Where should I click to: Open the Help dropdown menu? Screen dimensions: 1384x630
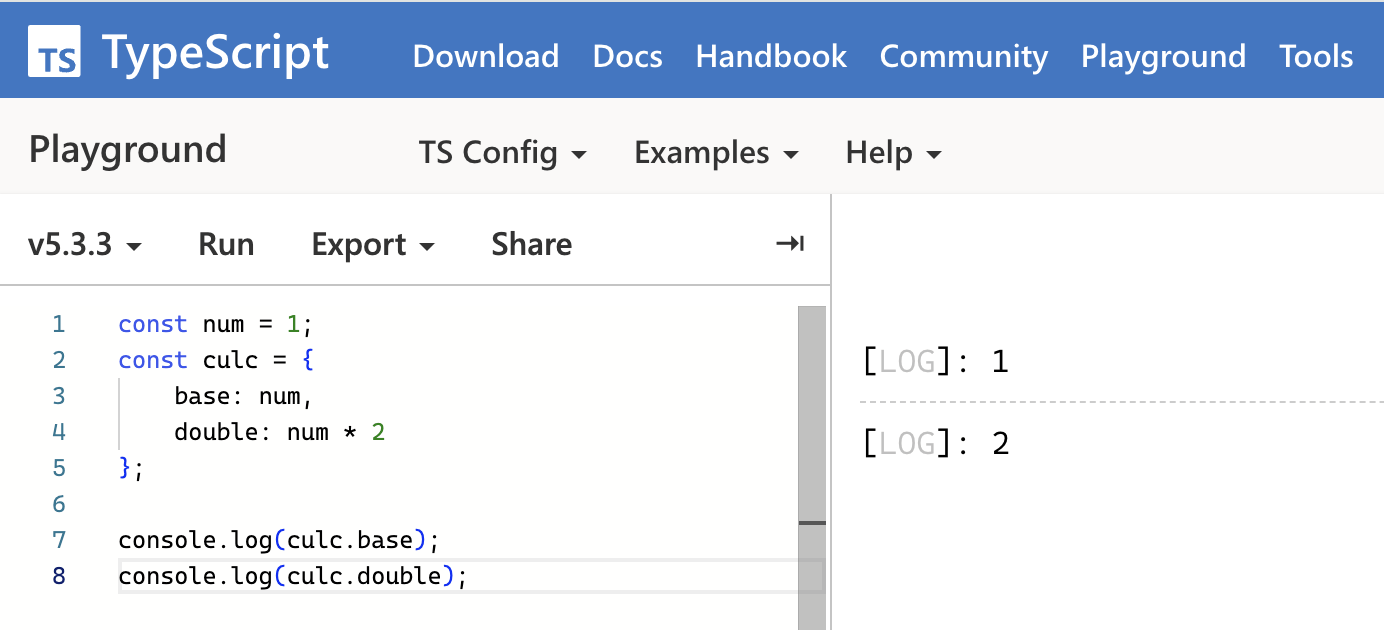click(x=894, y=153)
